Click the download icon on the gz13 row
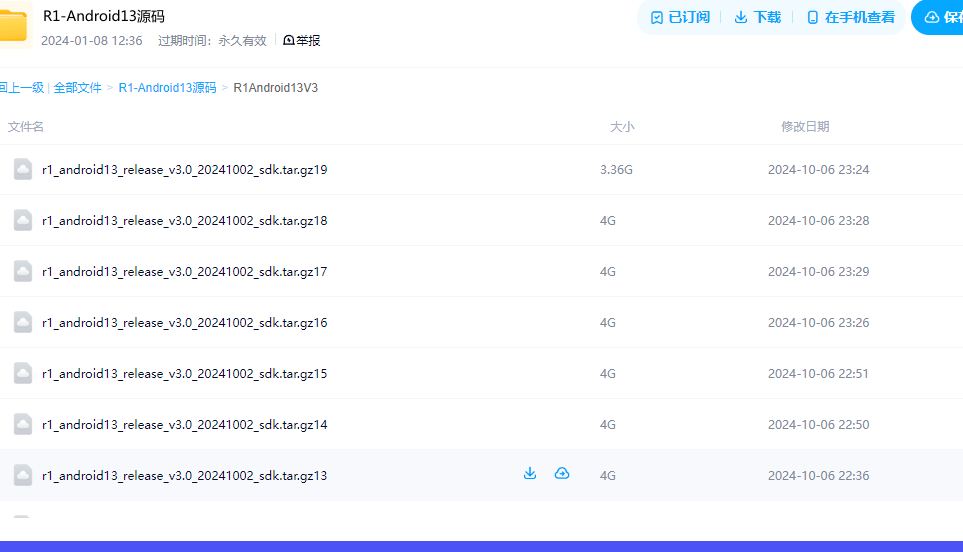Screen dimensions: 963x552 [x=530, y=474]
